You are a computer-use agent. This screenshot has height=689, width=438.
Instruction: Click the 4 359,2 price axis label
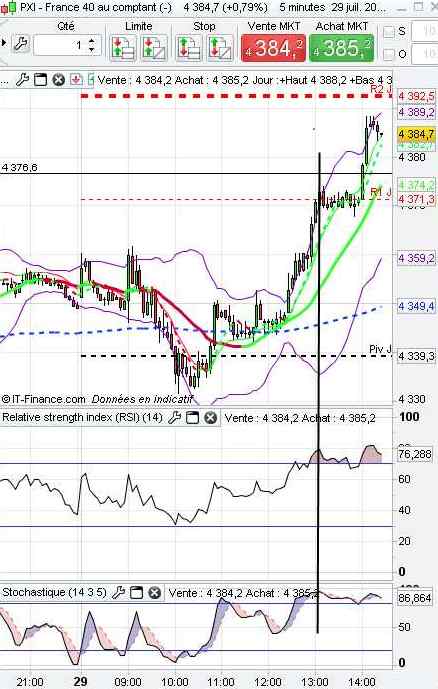(416, 258)
